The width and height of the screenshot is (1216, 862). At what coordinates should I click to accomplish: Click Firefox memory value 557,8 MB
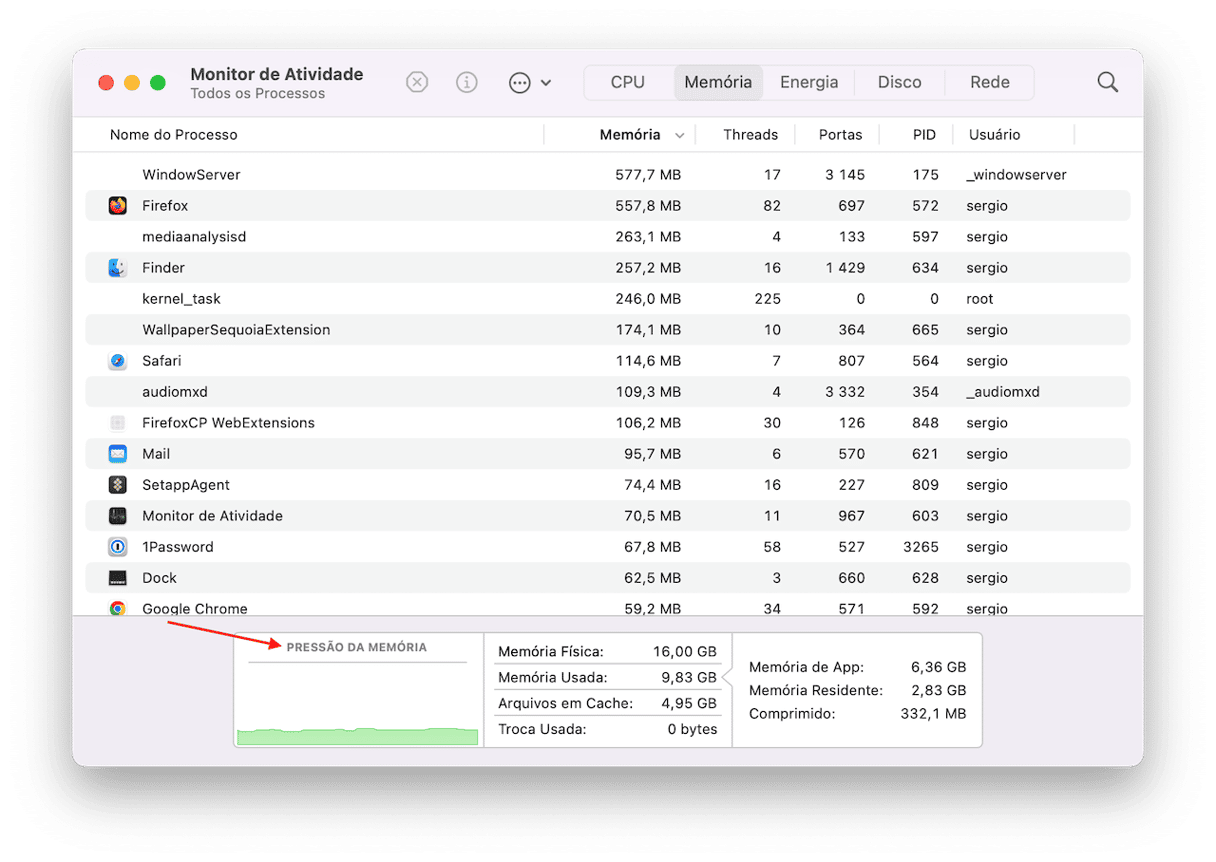648,206
